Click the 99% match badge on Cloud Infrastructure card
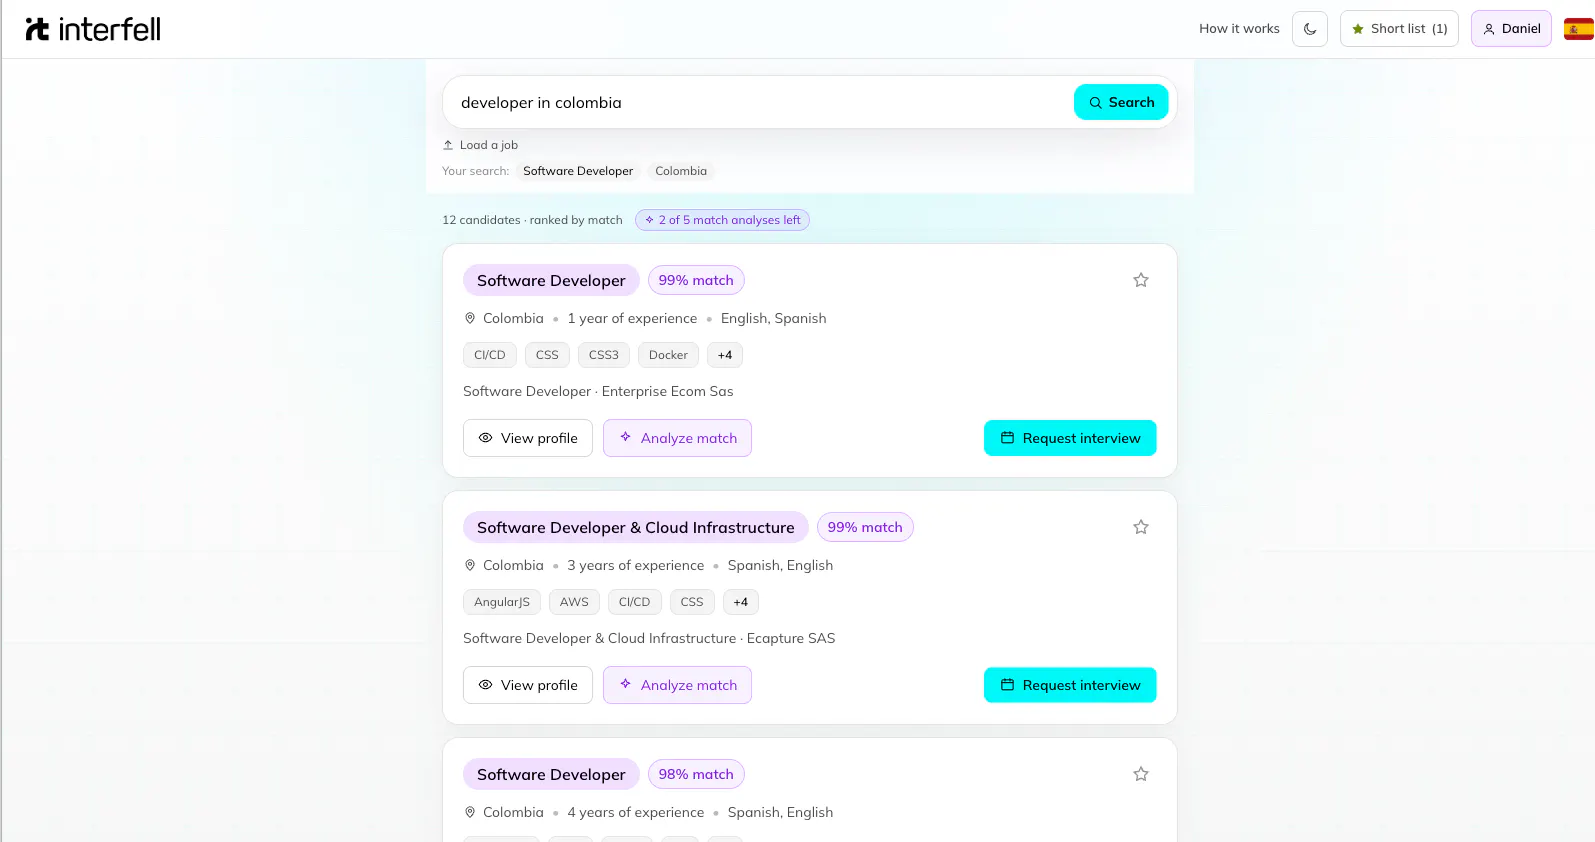1595x842 pixels. click(865, 527)
